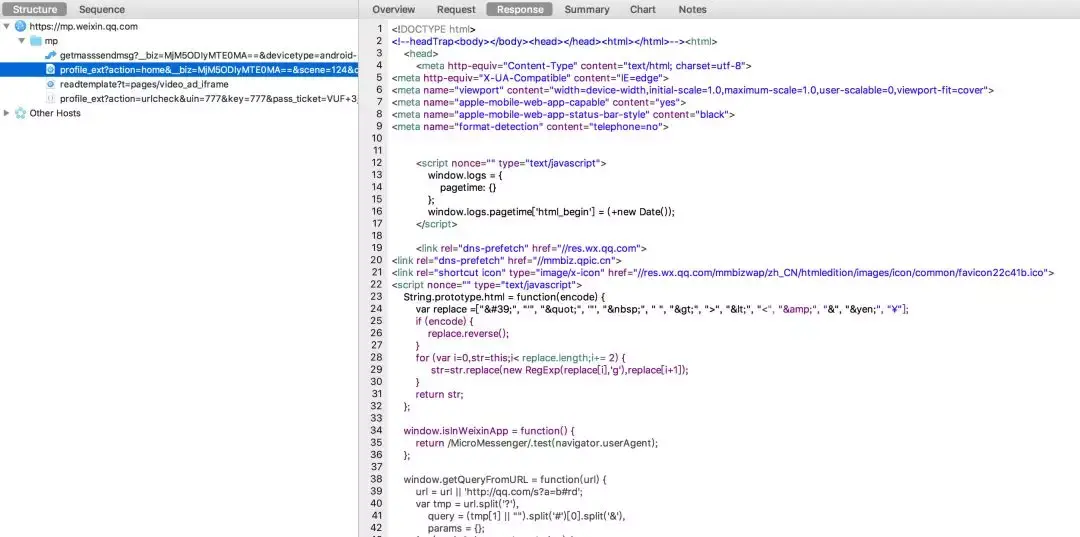Click the getmasssendmsg request arrow icon
Screen dimensions: 1080x537
(x=50, y=55)
